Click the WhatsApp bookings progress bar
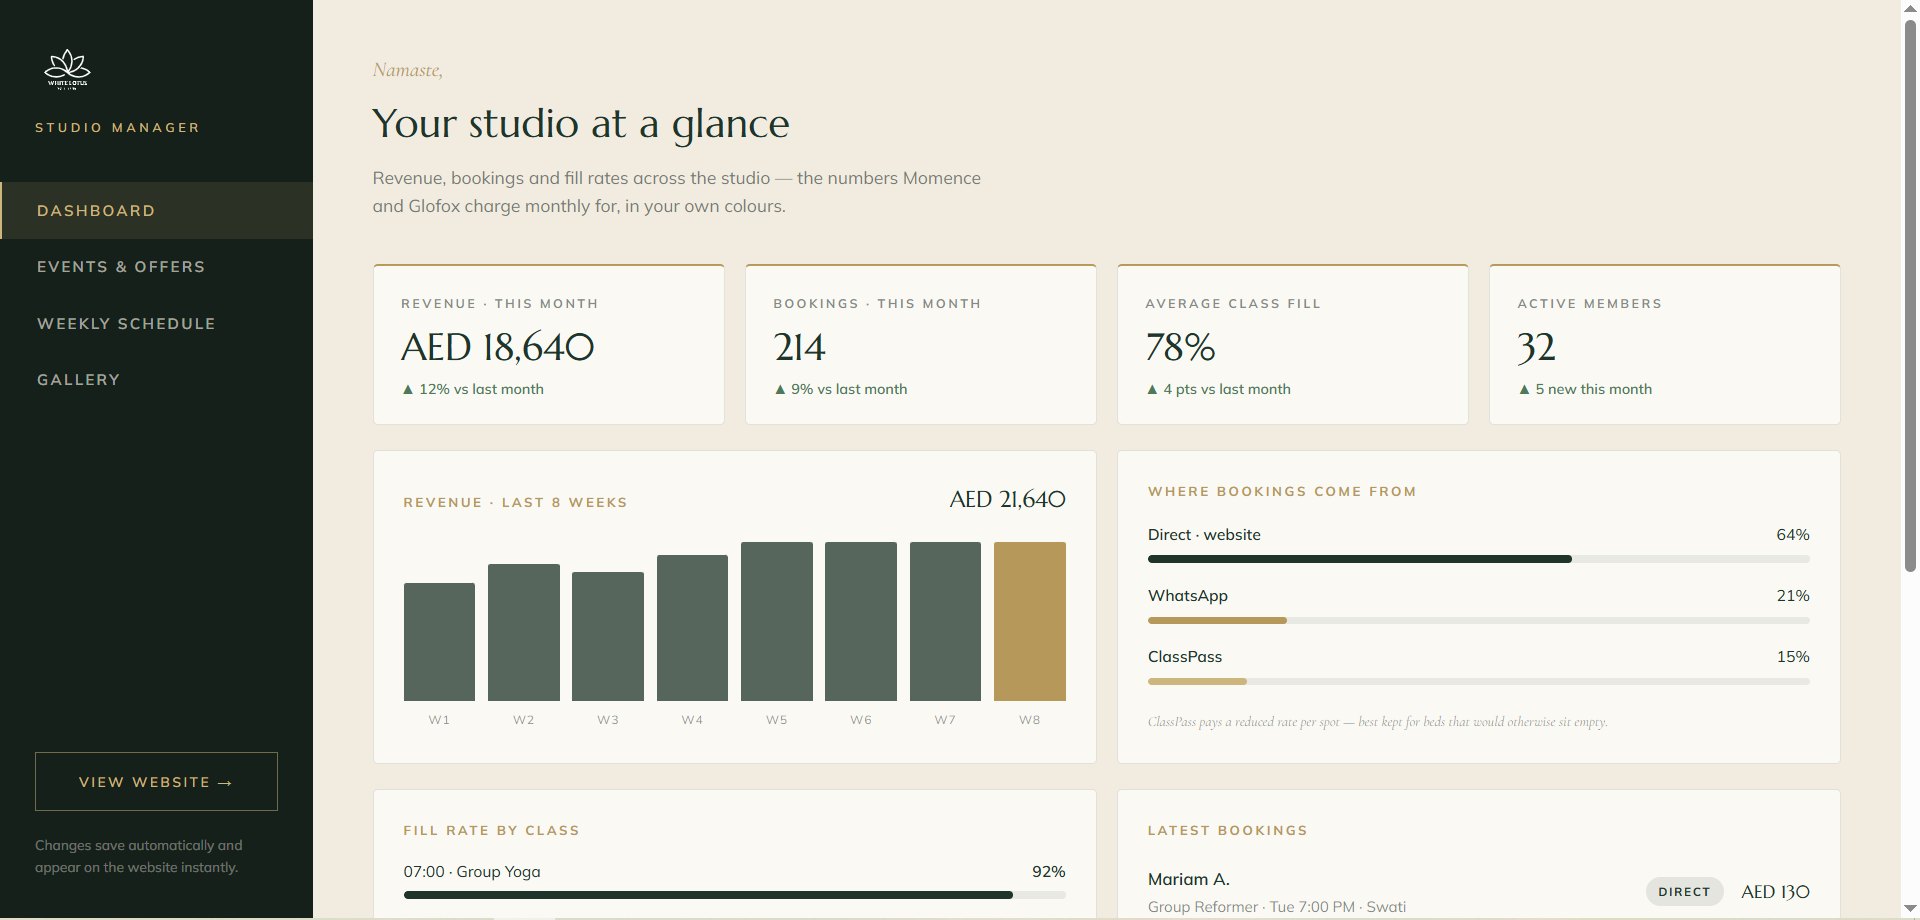Image resolution: width=1920 pixels, height=920 pixels. [x=1479, y=620]
